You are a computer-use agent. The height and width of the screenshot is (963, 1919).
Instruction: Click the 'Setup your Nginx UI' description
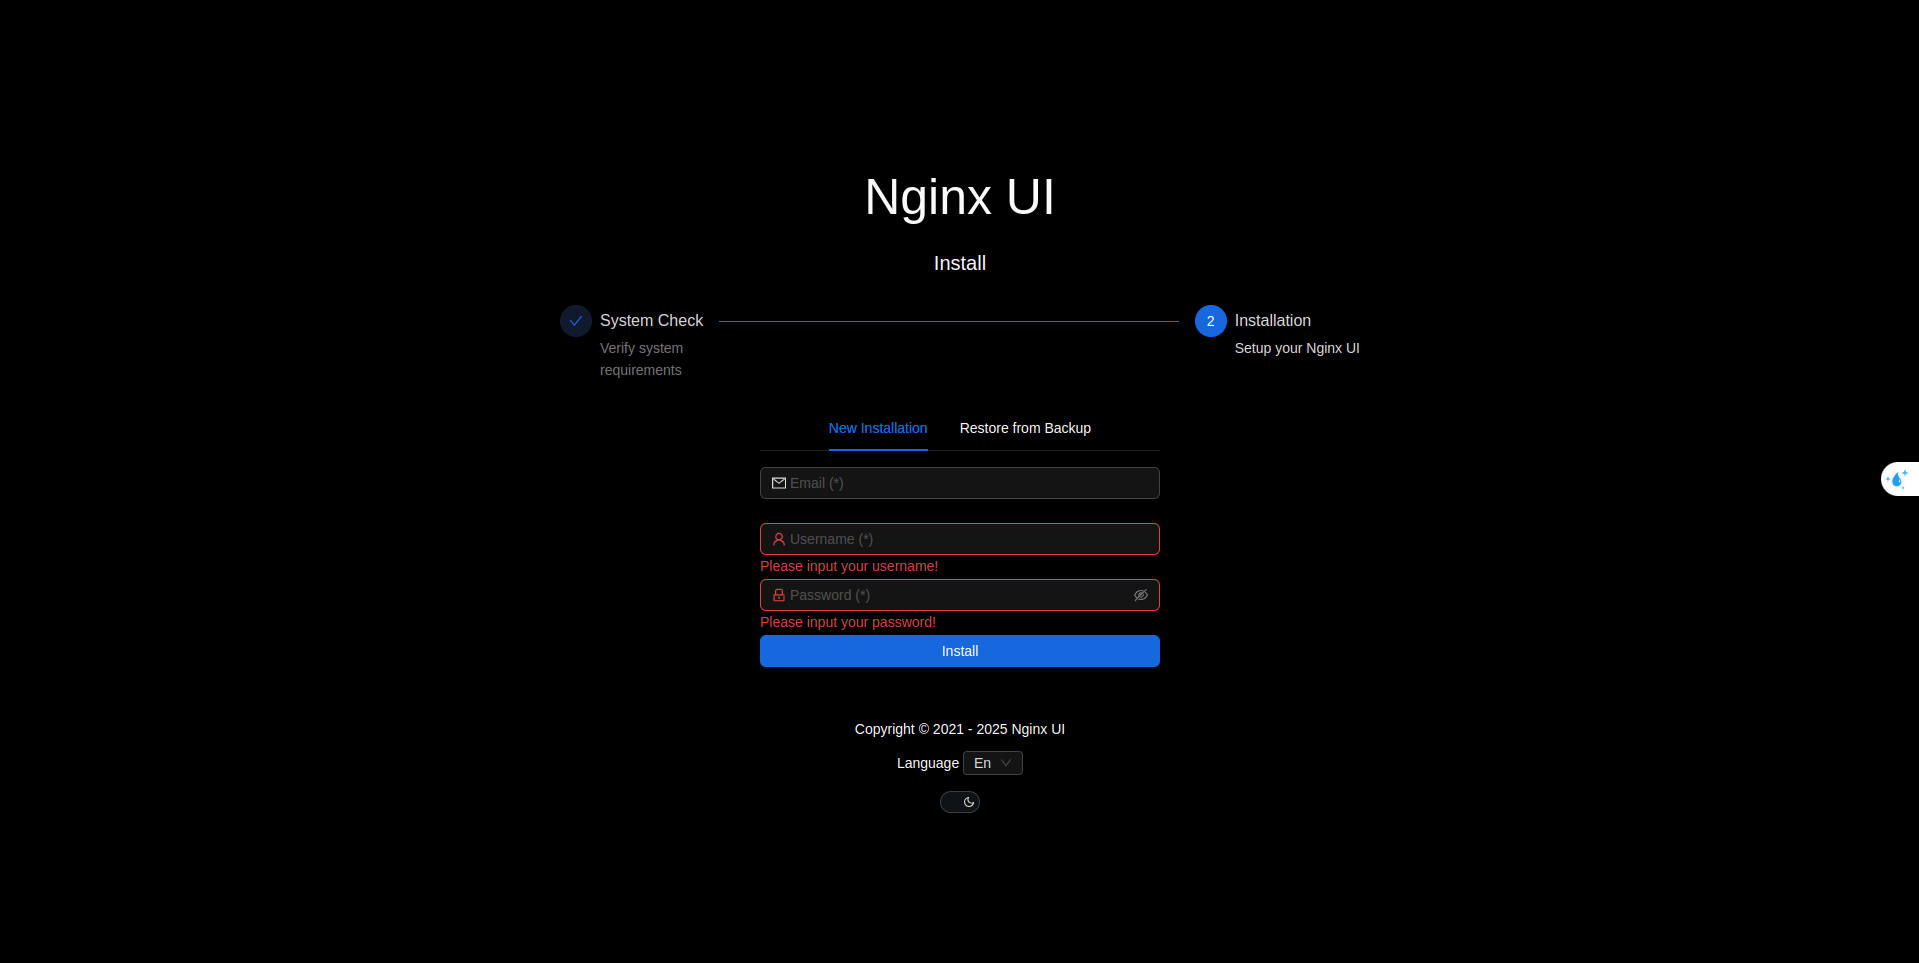pos(1297,348)
